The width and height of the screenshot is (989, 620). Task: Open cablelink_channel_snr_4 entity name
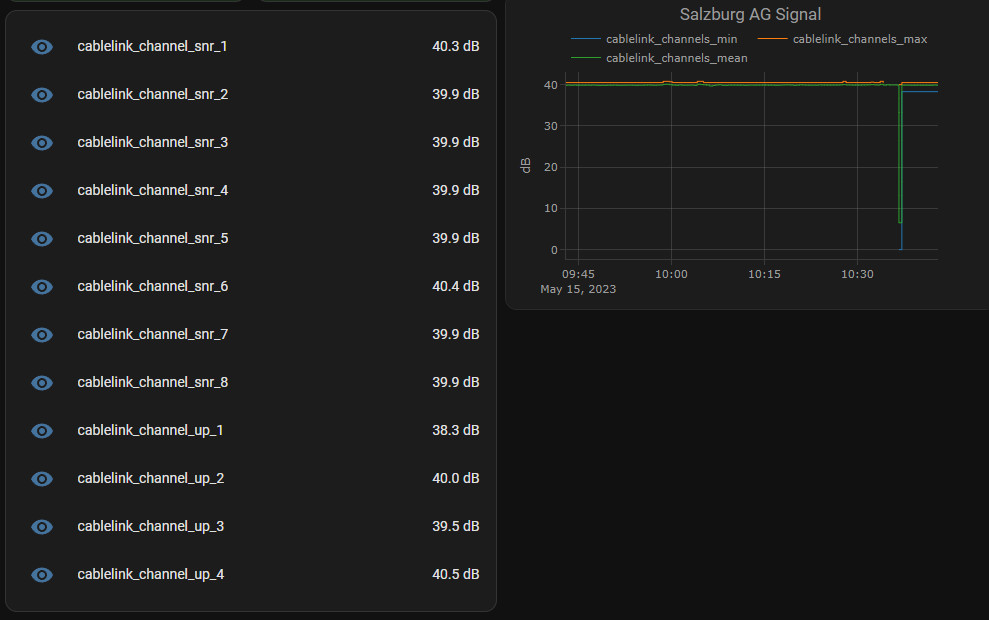153,191
